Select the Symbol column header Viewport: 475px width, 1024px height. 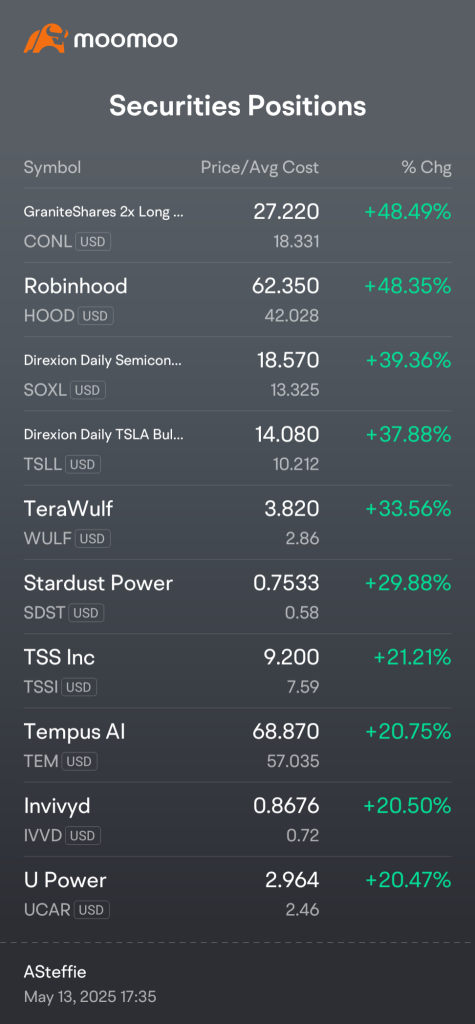[x=52, y=167]
